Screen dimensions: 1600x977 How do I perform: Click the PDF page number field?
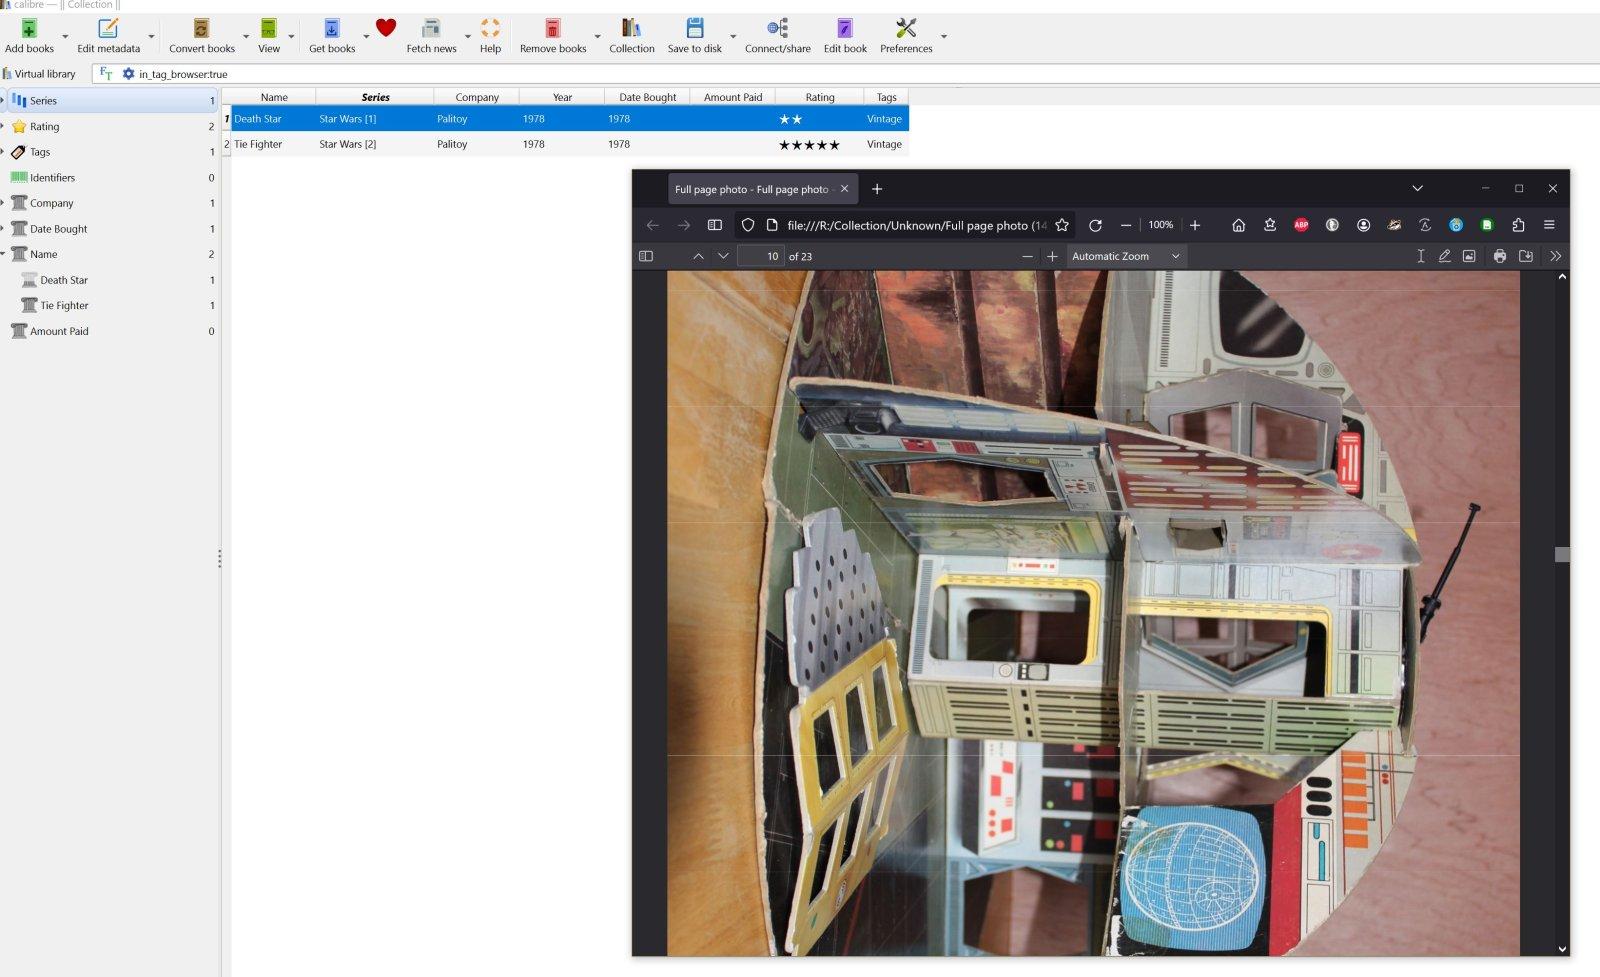(x=761, y=256)
